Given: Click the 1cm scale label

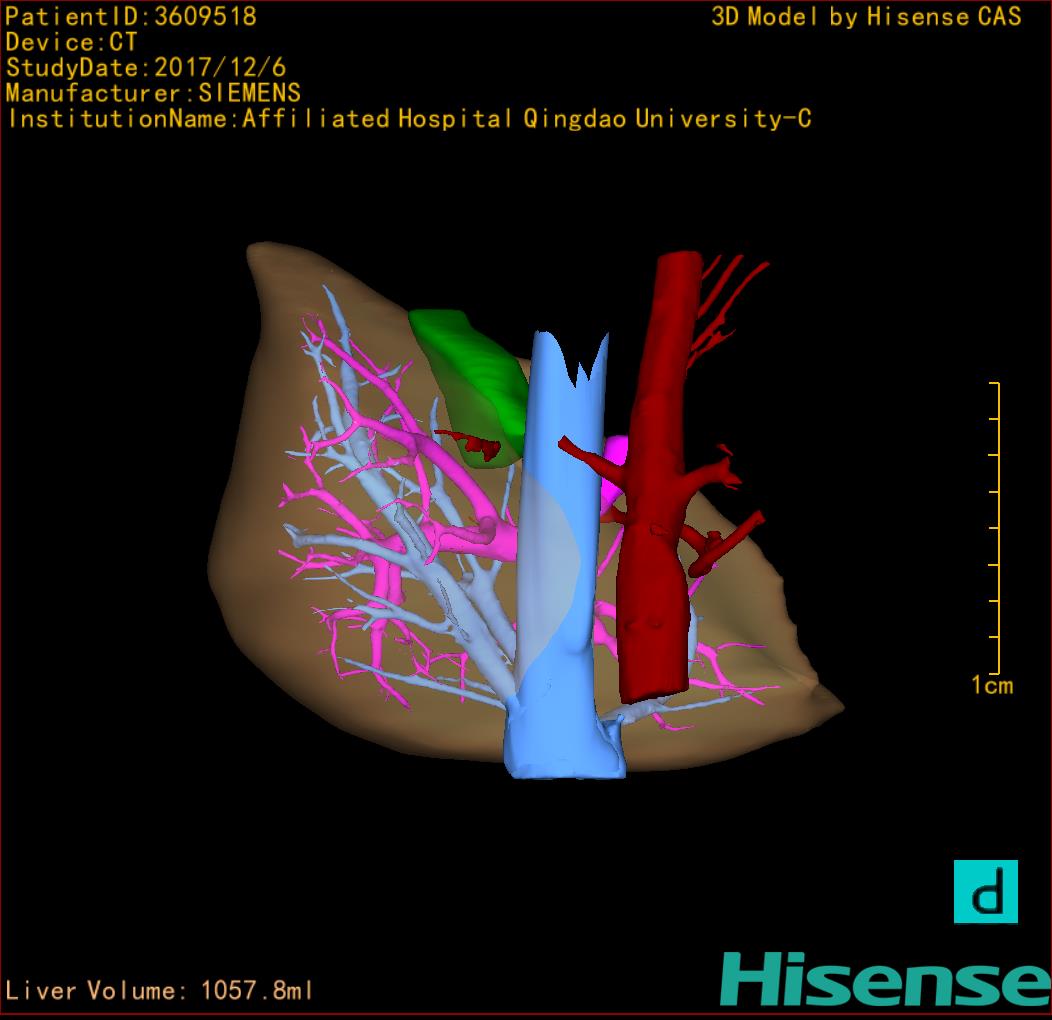Looking at the screenshot, I should point(992,685).
